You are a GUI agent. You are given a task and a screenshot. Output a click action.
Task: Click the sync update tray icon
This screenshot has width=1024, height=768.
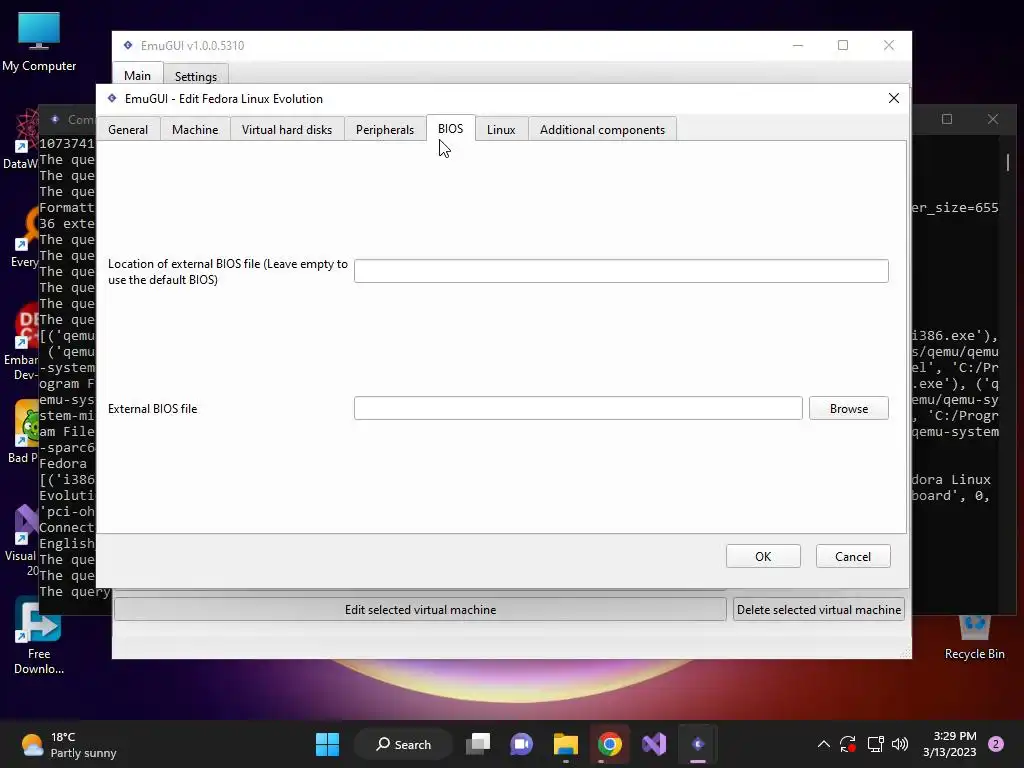848,744
